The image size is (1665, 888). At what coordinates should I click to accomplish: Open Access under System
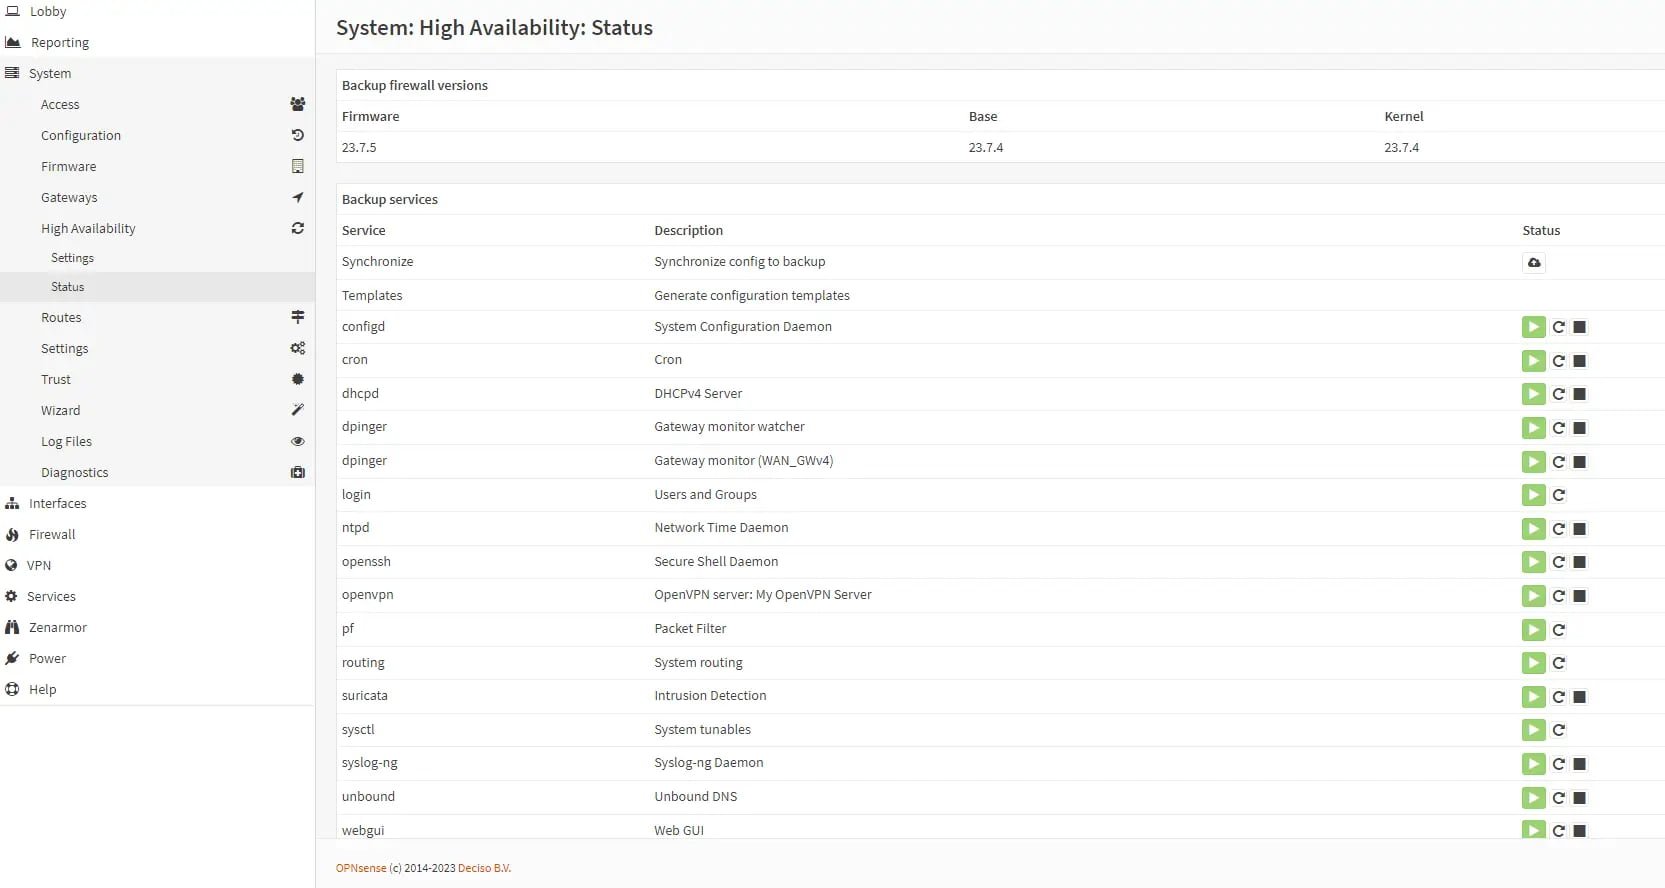(157, 104)
